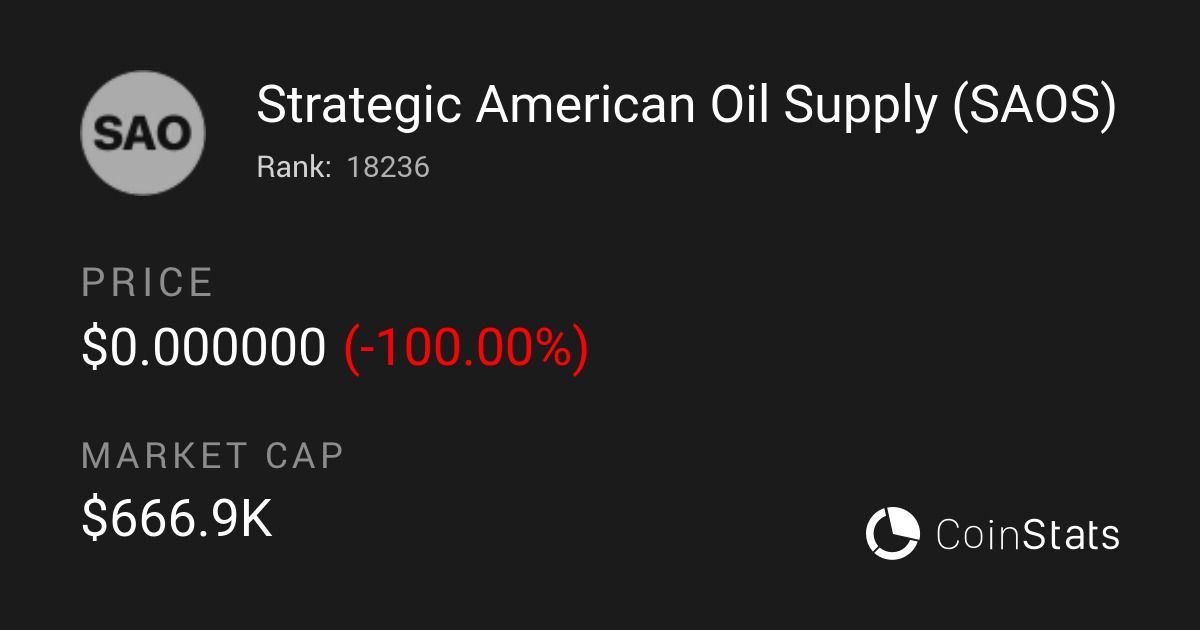Select the rank number 18236

[388, 167]
